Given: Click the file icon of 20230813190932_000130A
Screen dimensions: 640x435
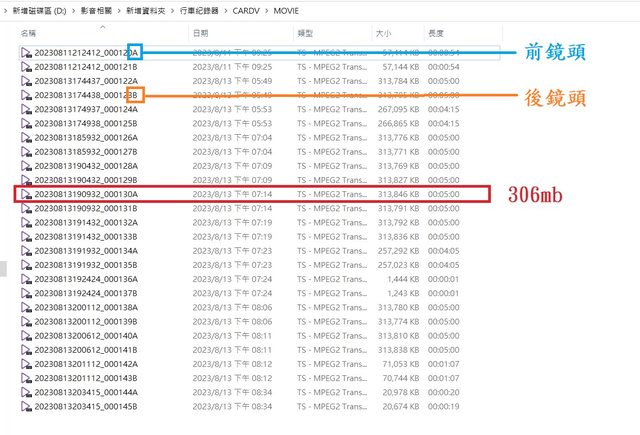Looking at the screenshot, I should (x=26, y=194).
